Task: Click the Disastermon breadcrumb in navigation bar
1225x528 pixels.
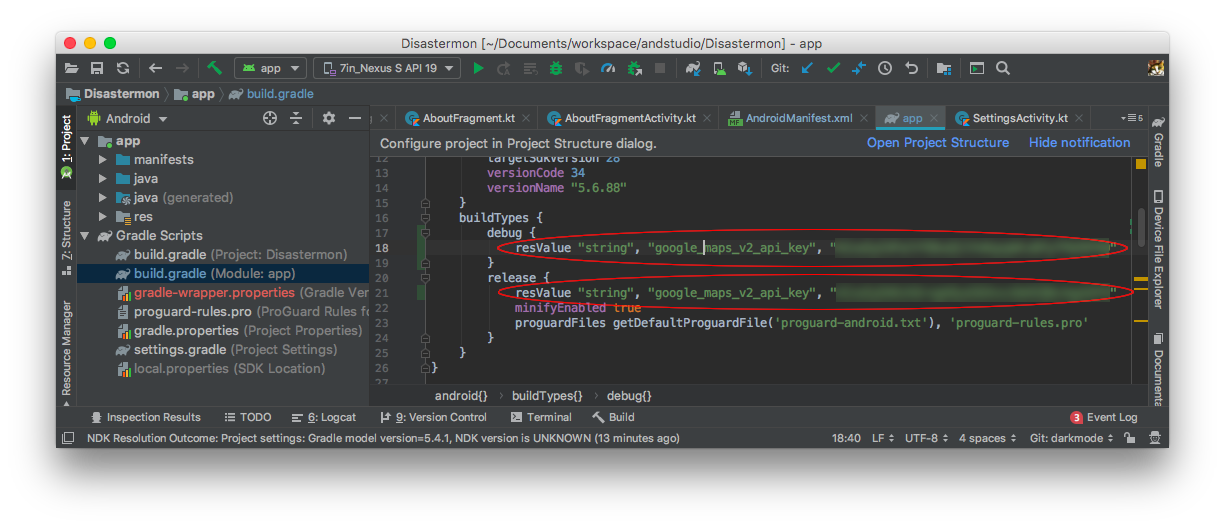Action: point(112,94)
